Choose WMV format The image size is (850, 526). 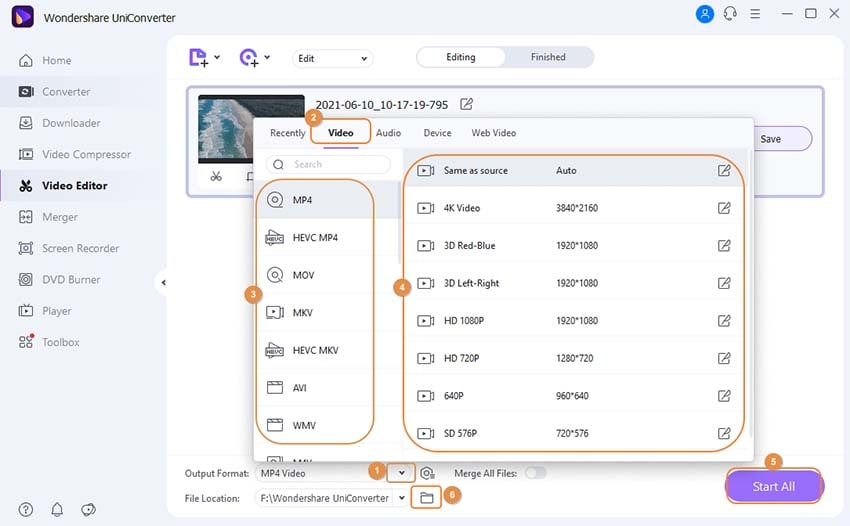327,425
